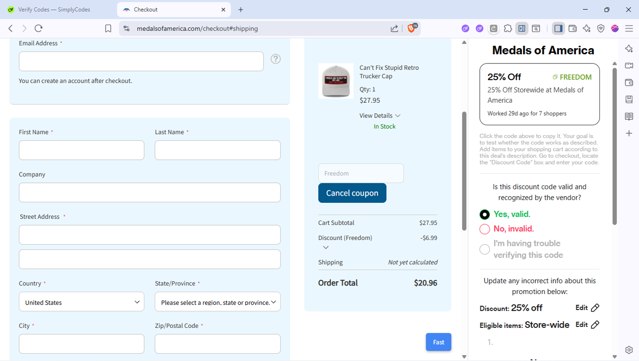Screen dimensions: 639x361
Task: Open wallet icon in right sidebar strip
Action: pyautogui.click(x=629, y=83)
